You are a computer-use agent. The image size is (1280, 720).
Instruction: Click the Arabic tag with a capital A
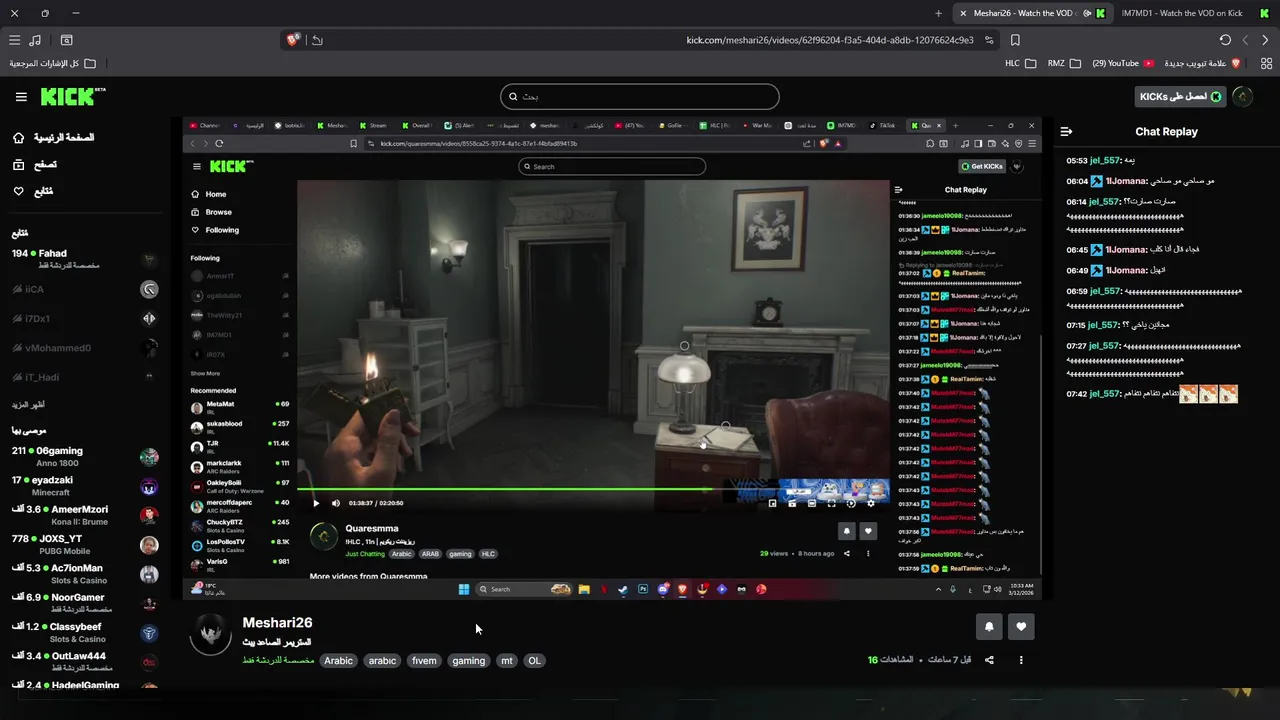[338, 660]
